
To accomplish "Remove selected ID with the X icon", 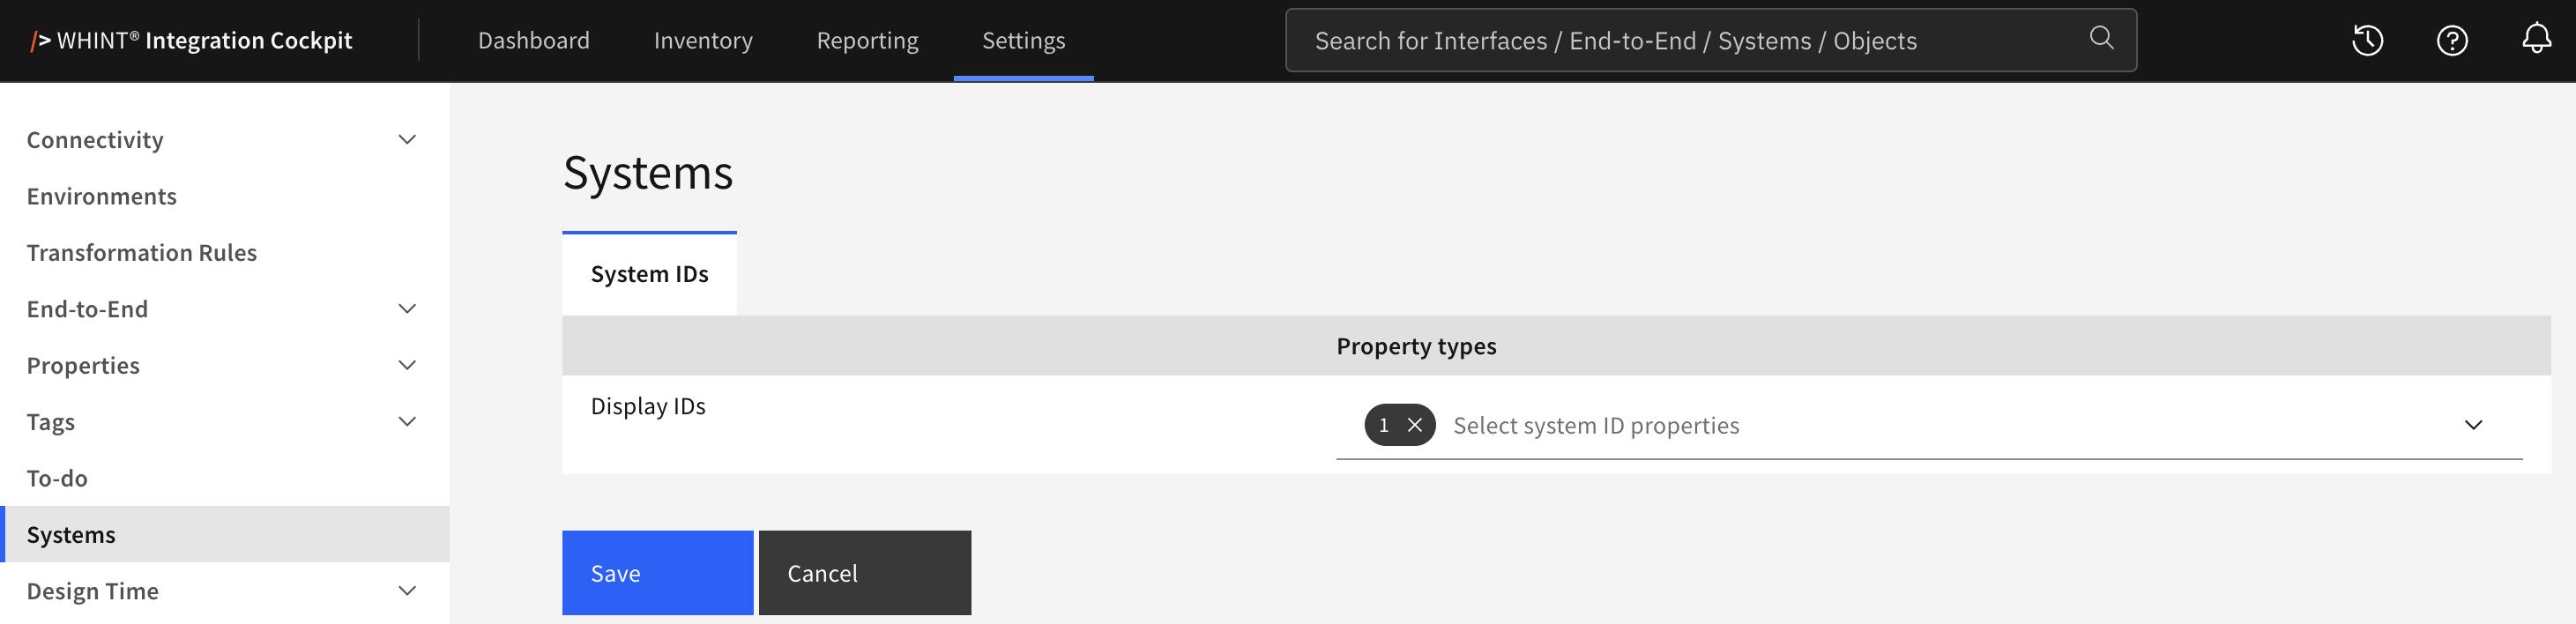I will pos(1415,425).
